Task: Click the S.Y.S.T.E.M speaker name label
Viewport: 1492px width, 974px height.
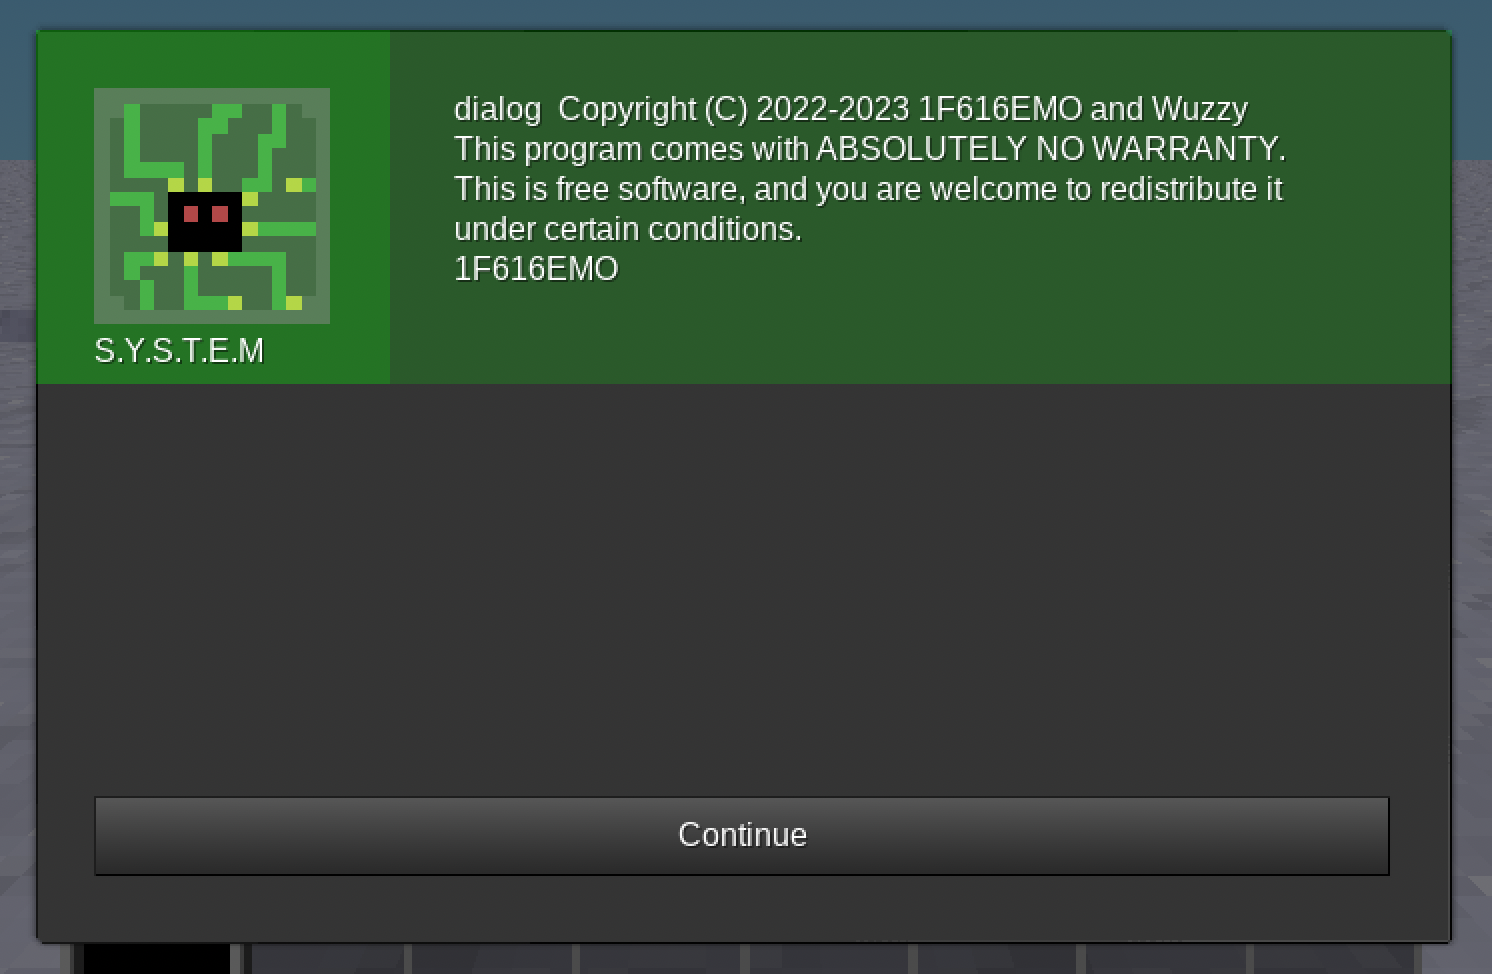Action: tap(179, 351)
